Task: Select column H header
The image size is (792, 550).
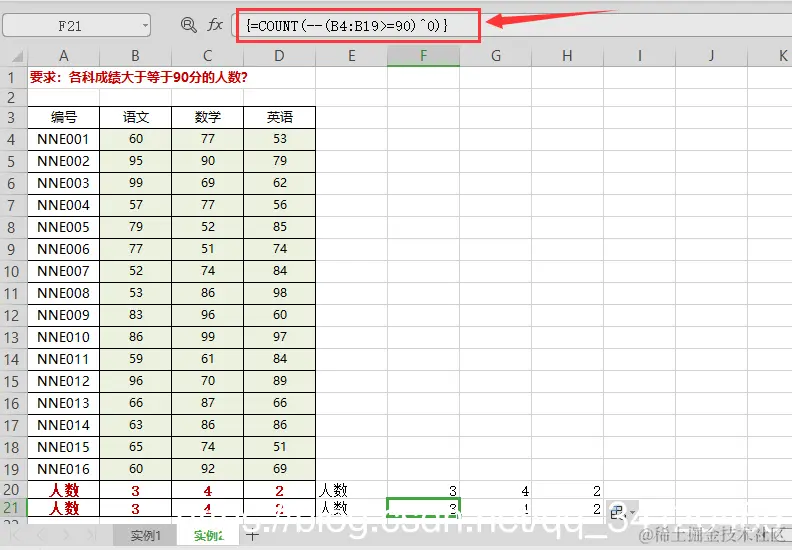Action: 567,56
